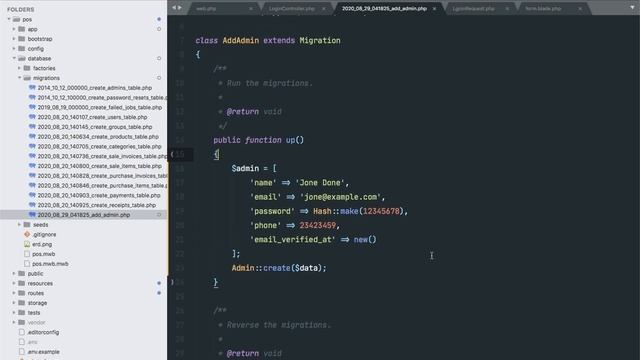
Task: Click the 'email_verified_at' key in code
Action: 293,240
